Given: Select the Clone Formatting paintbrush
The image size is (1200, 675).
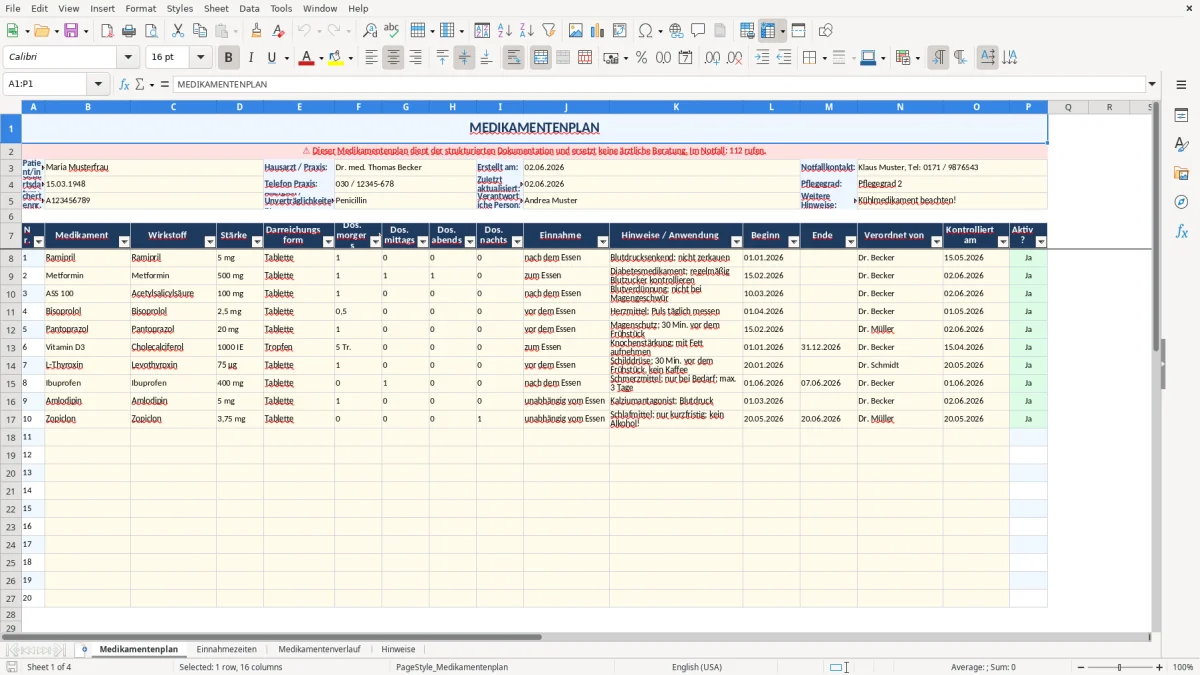Looking at the screenshot, I should click(257, 31).
